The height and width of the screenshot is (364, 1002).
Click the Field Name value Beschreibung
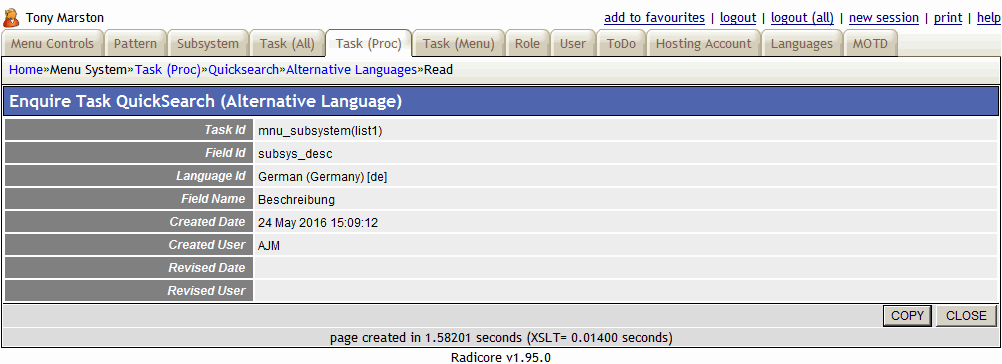[x=297, y=200]
